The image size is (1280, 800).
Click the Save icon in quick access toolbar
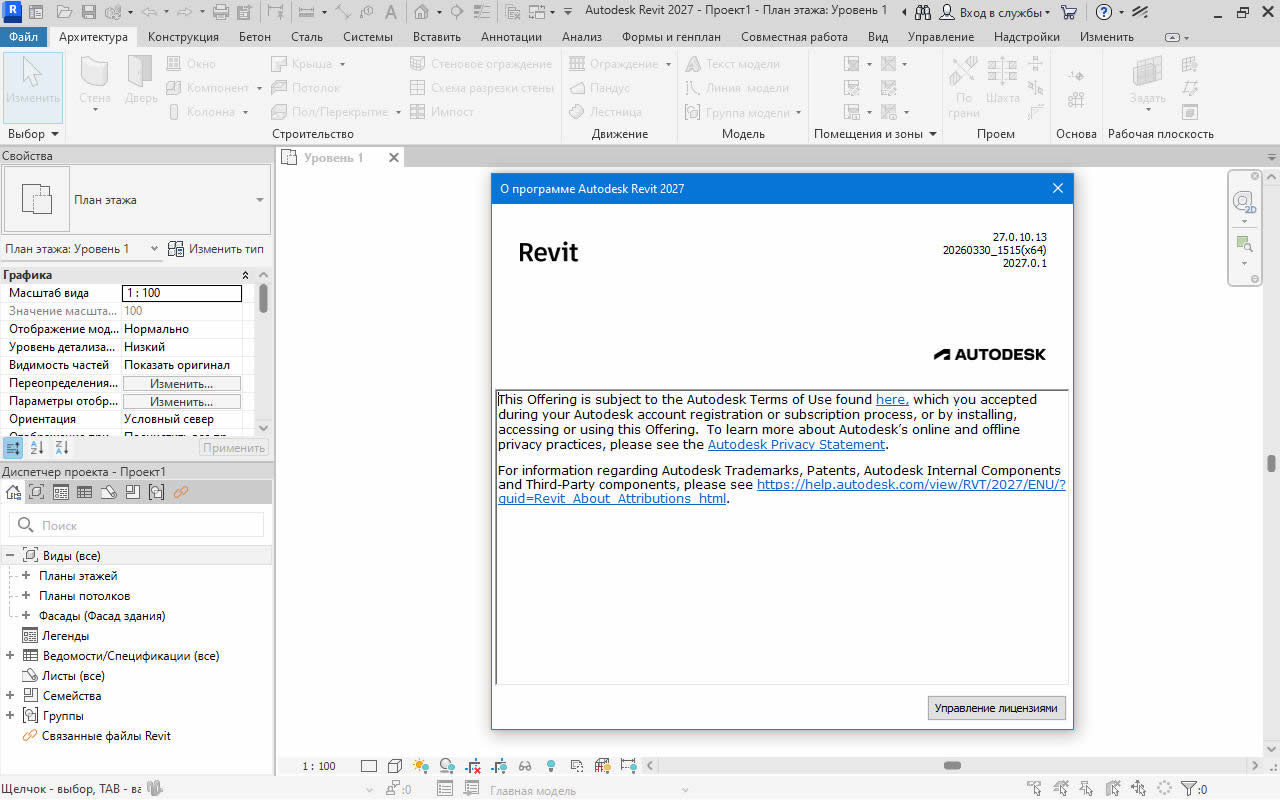(88, 12)
